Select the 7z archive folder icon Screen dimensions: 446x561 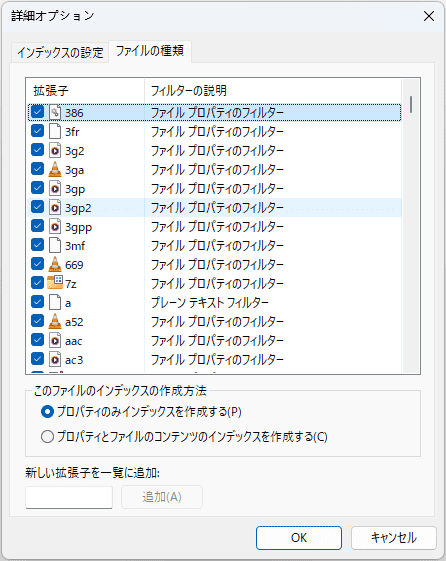pyautogui.click(x=55, y=283)
